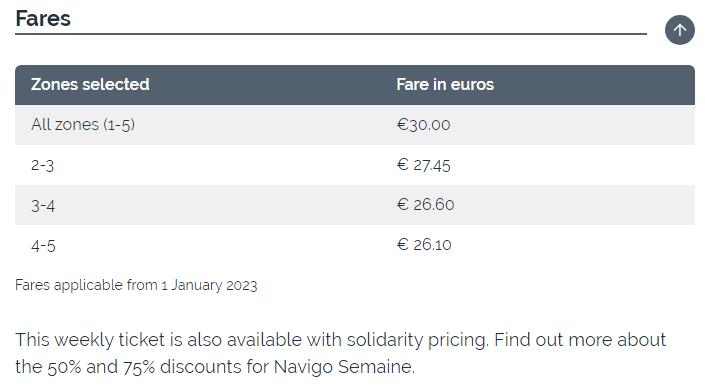Screen dimensions: 705x392
Task: Click the € 27.45 fare value
Action: click(x=423, y=165)
